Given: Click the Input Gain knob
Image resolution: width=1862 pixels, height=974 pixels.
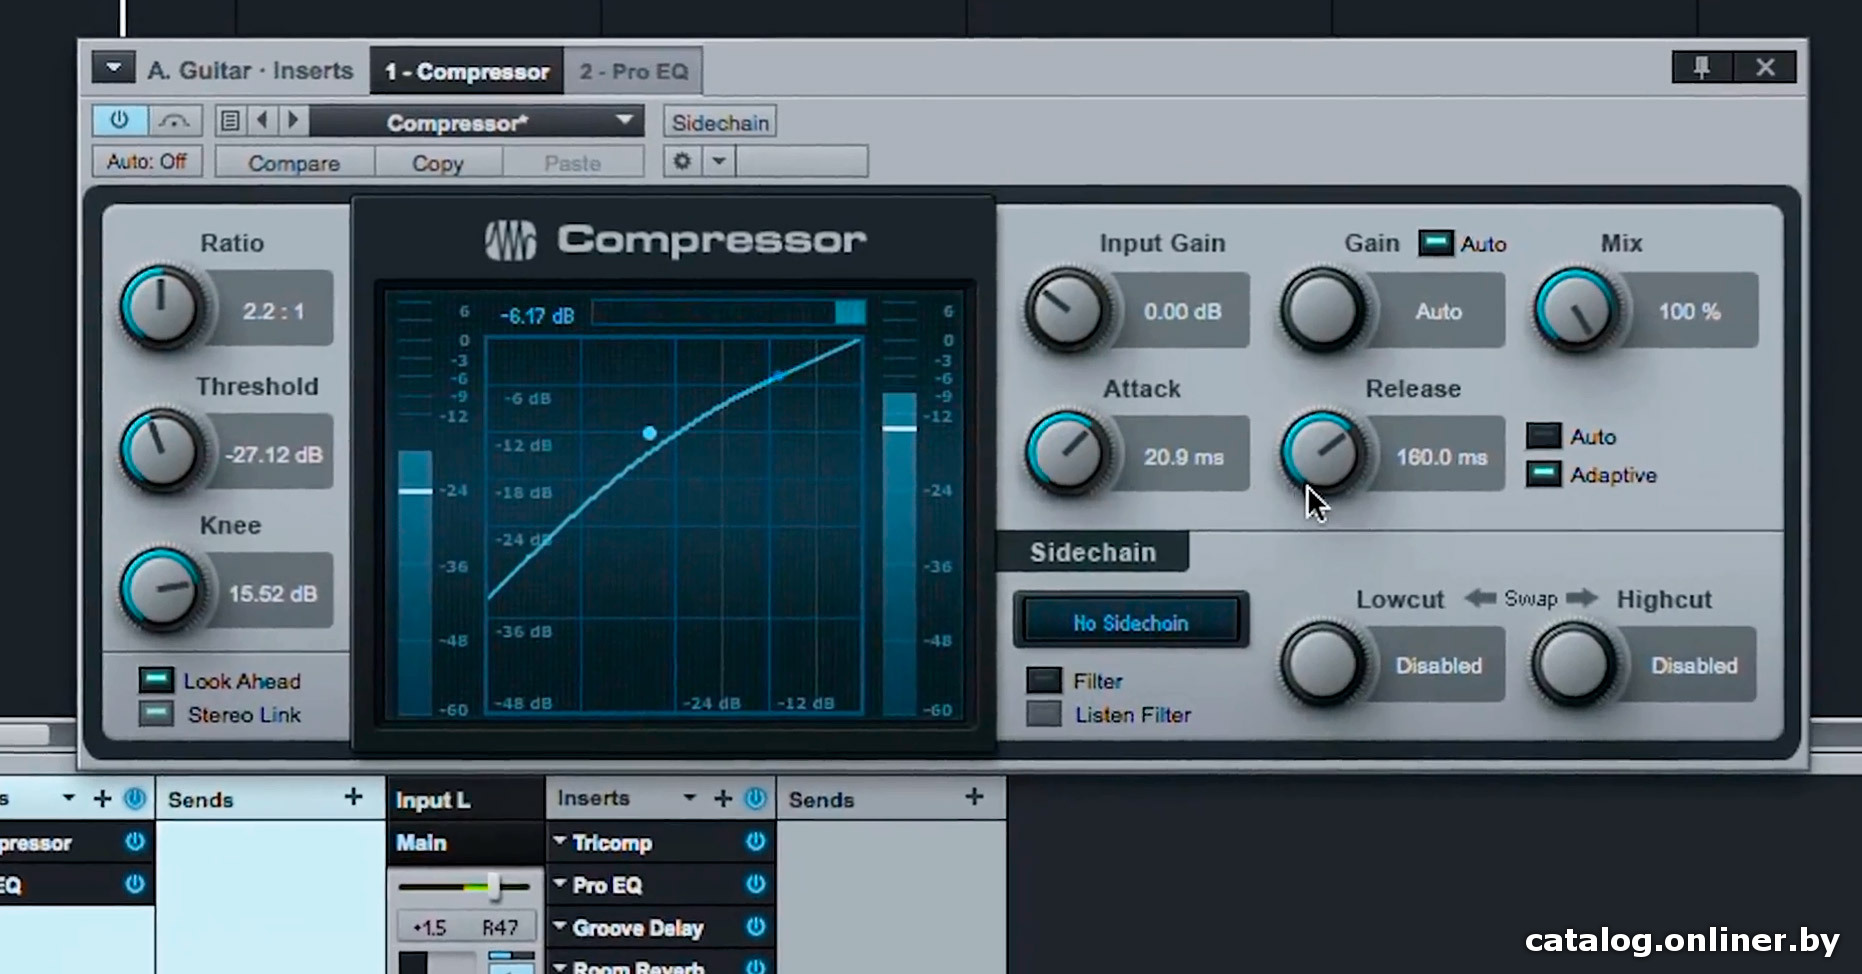Looking at the screenshot, I should click(x=1067, y=310).
